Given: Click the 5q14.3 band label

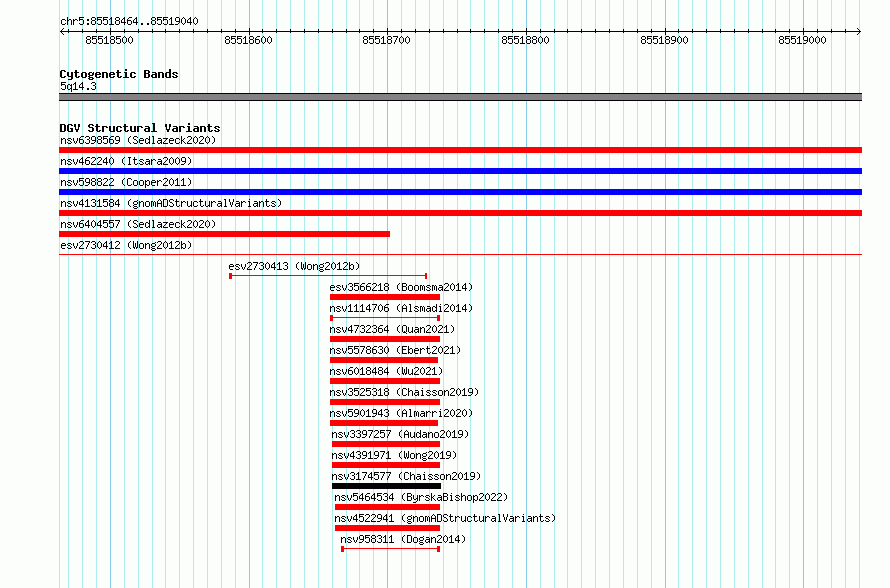Looking at the screenshot, I should point(78,86).
